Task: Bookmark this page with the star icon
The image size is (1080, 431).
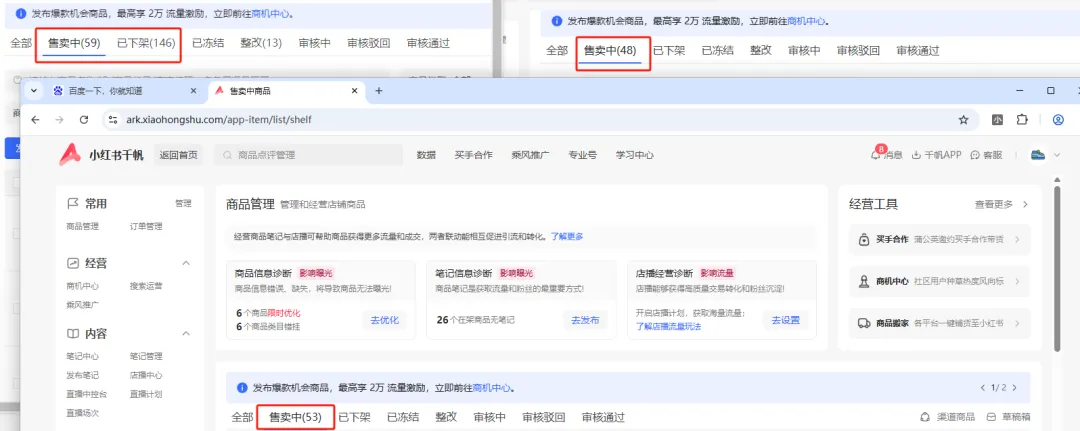Action: click(963, 120)
